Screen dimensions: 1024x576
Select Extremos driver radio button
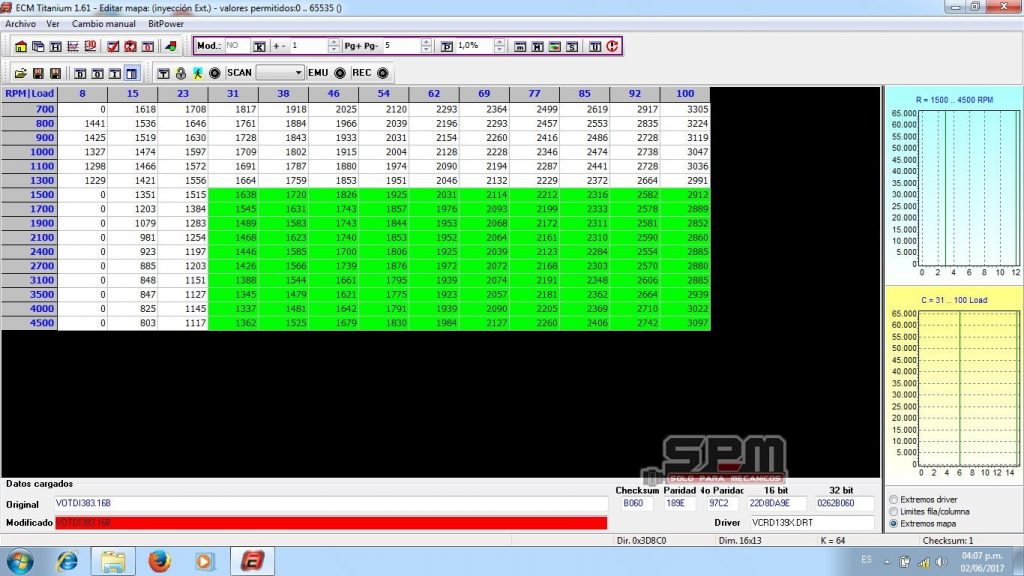tap(893, 500)
